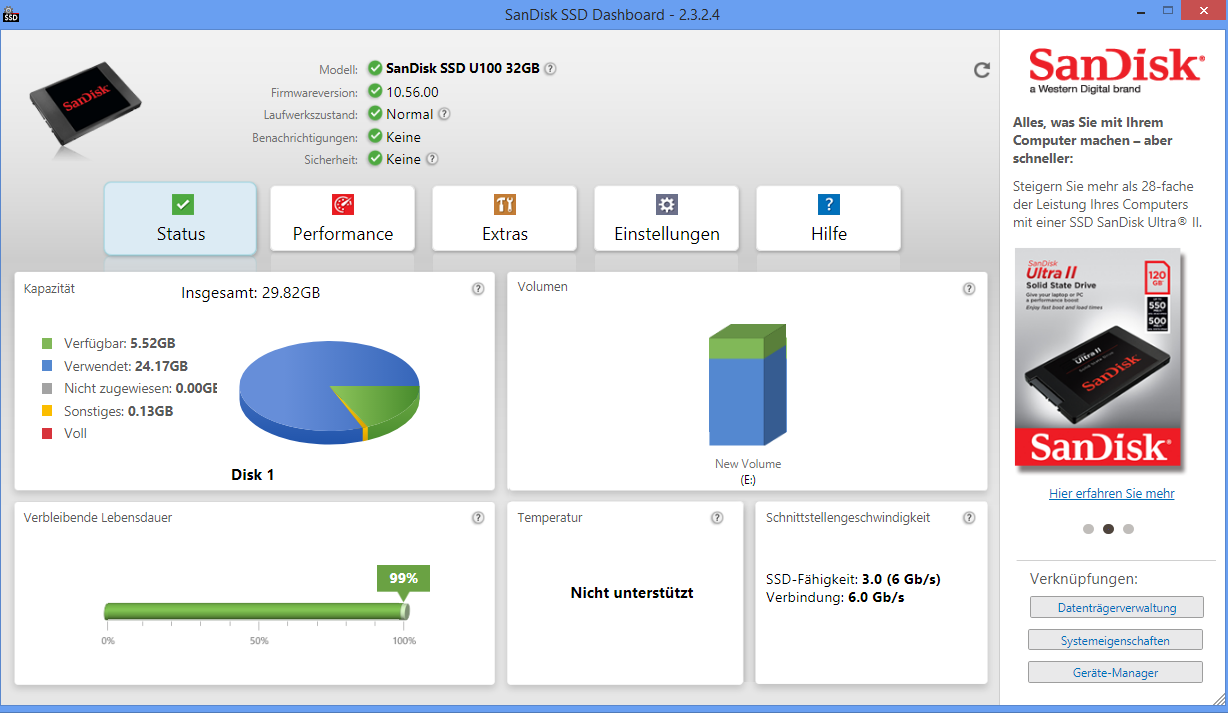
Task: Open help icon next to Sicherheit Keine
Action: pos(432,159)
